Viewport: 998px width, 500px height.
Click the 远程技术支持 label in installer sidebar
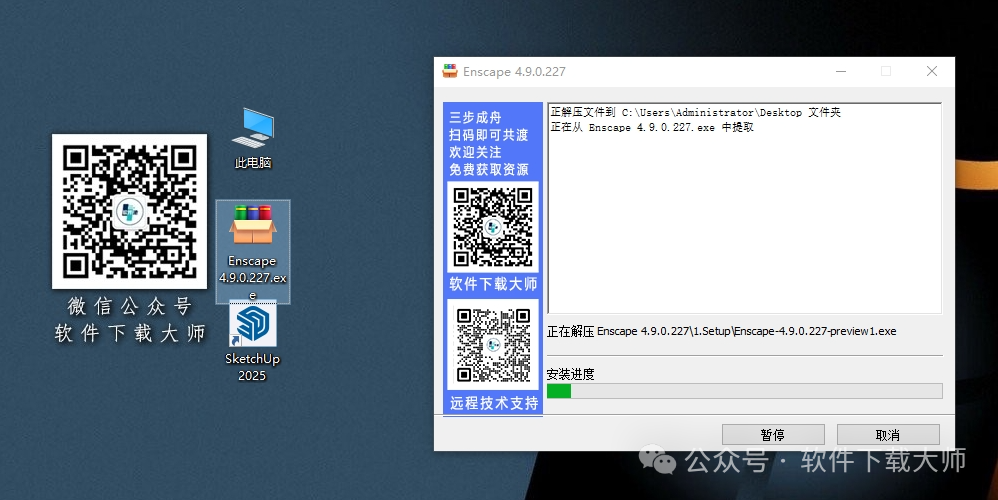[494, 403]
